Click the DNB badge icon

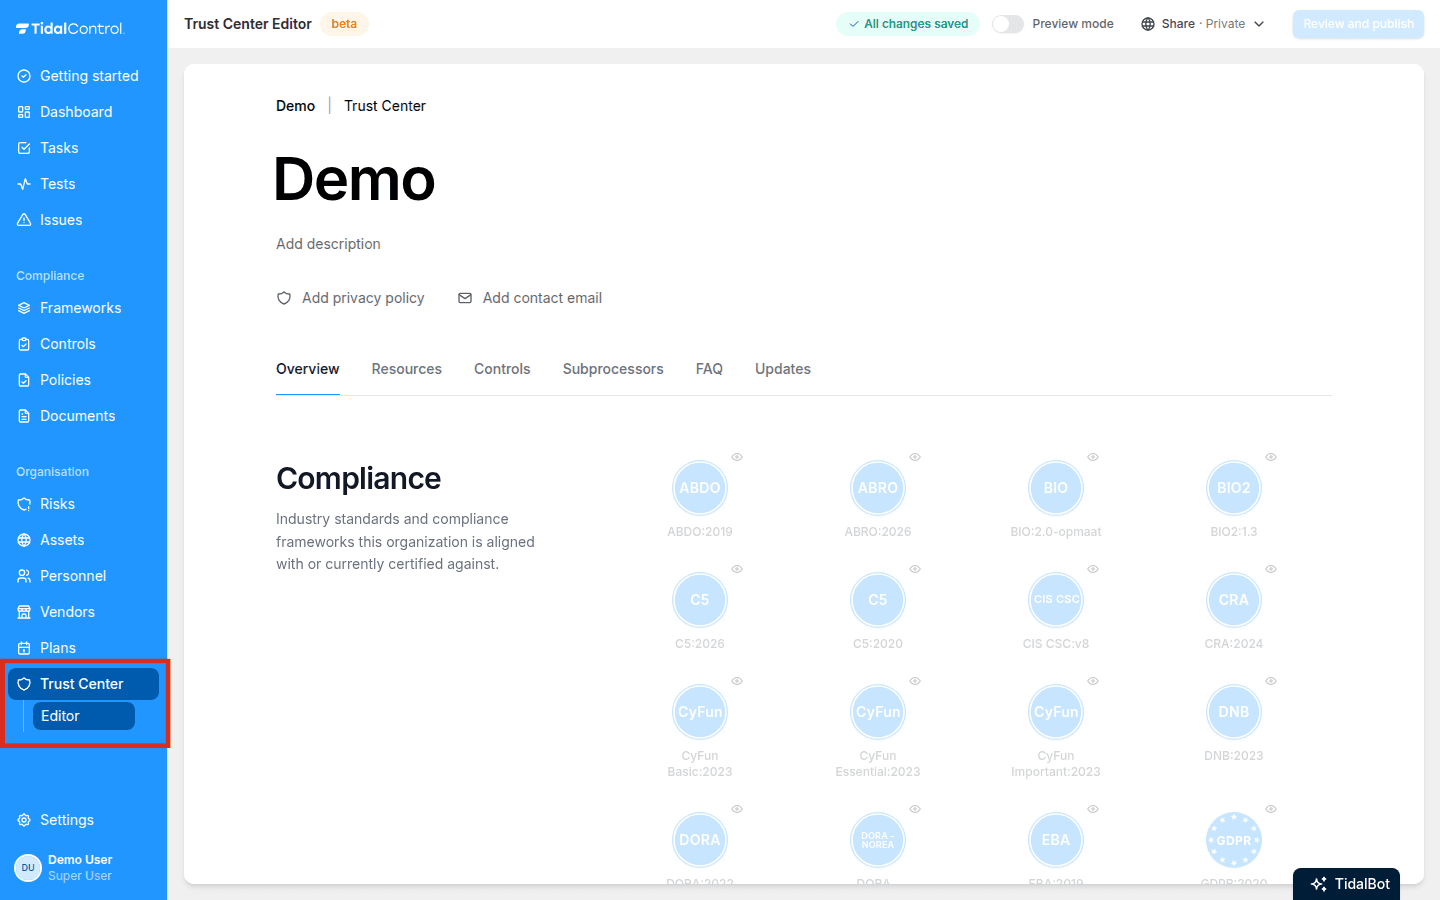pyautogui.click(x=1234, y=712)
